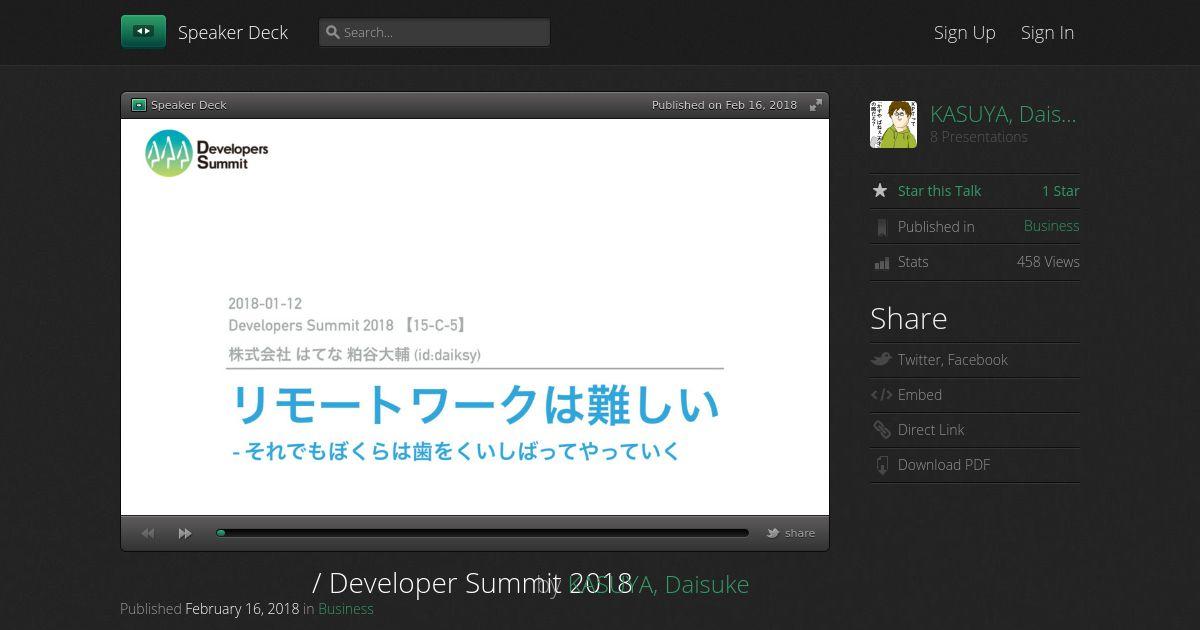This screenshot has width=1200, height=630.
Task: Go to previous slide with rewind button
Action: coord(148,533)
